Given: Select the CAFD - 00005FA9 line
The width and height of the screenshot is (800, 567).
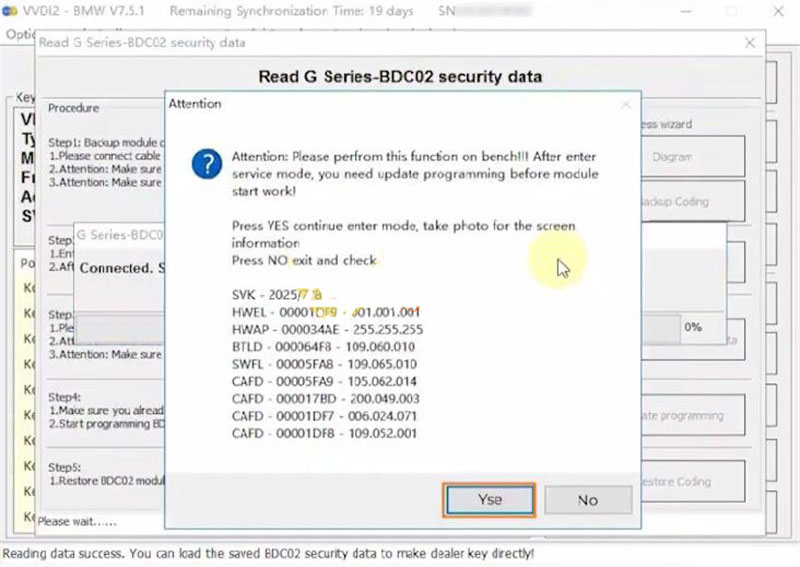Looking at the screenshot, I should 324,382.
